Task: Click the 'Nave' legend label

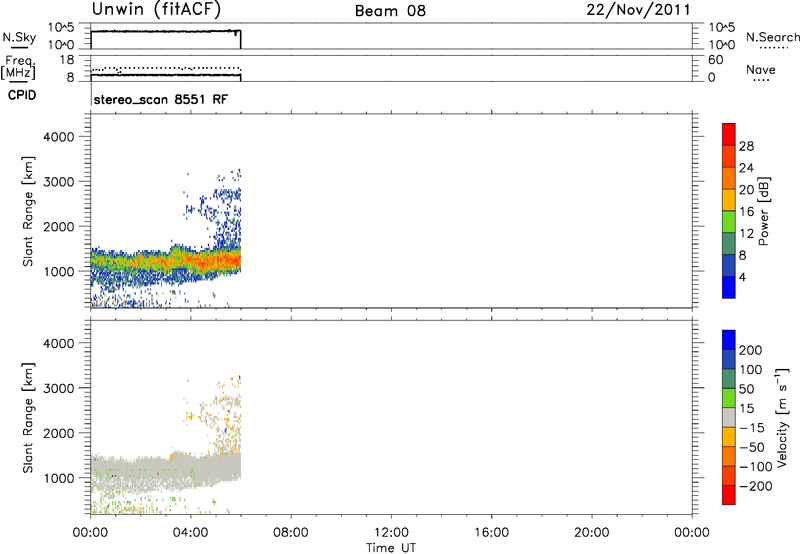Action: tap(761, 69)
